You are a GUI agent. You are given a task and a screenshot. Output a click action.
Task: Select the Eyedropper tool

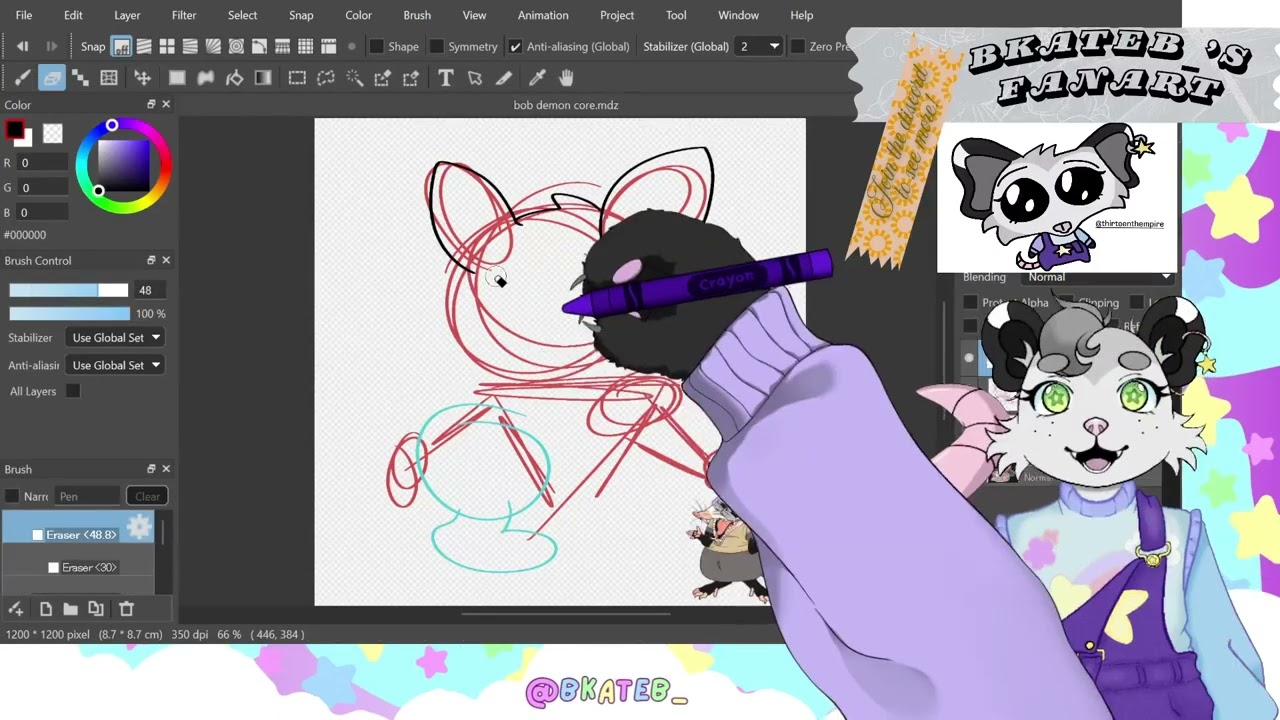[537, 78]
